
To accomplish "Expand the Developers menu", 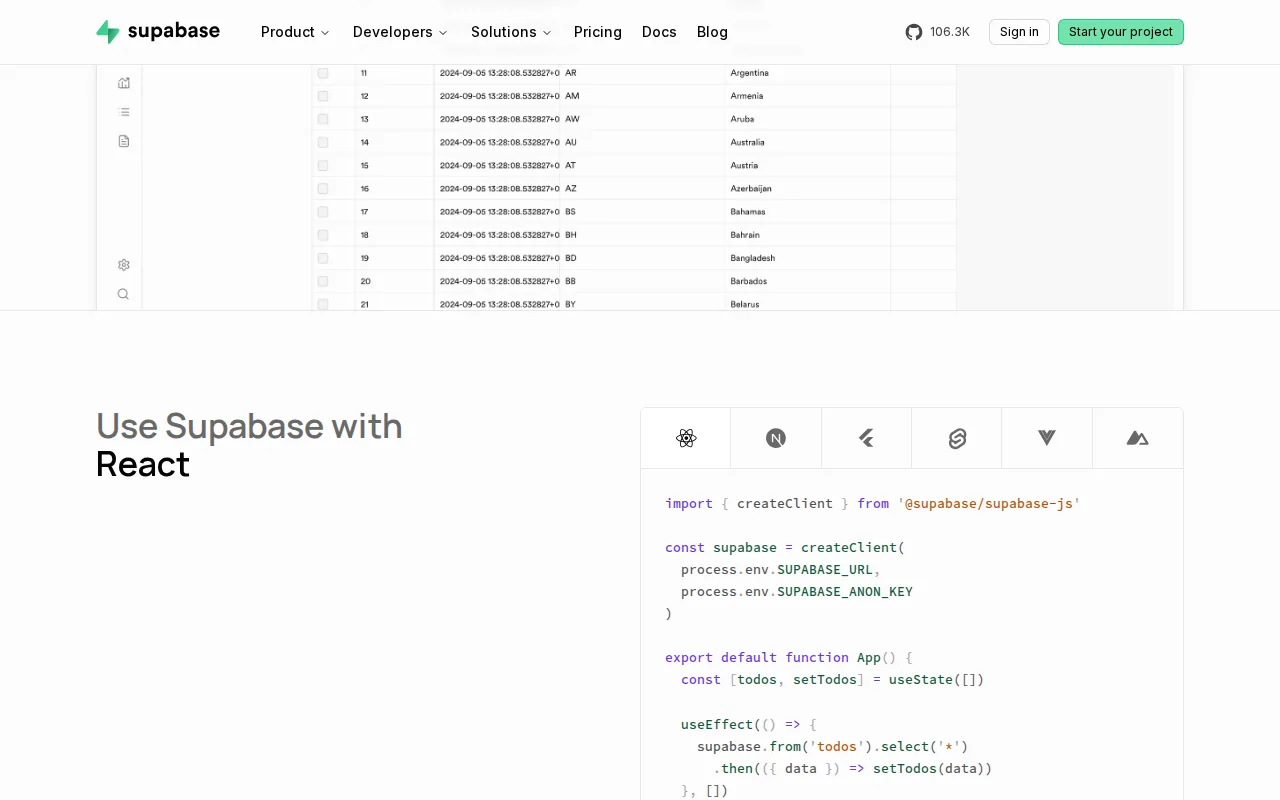I will click(x=400, y=32).
